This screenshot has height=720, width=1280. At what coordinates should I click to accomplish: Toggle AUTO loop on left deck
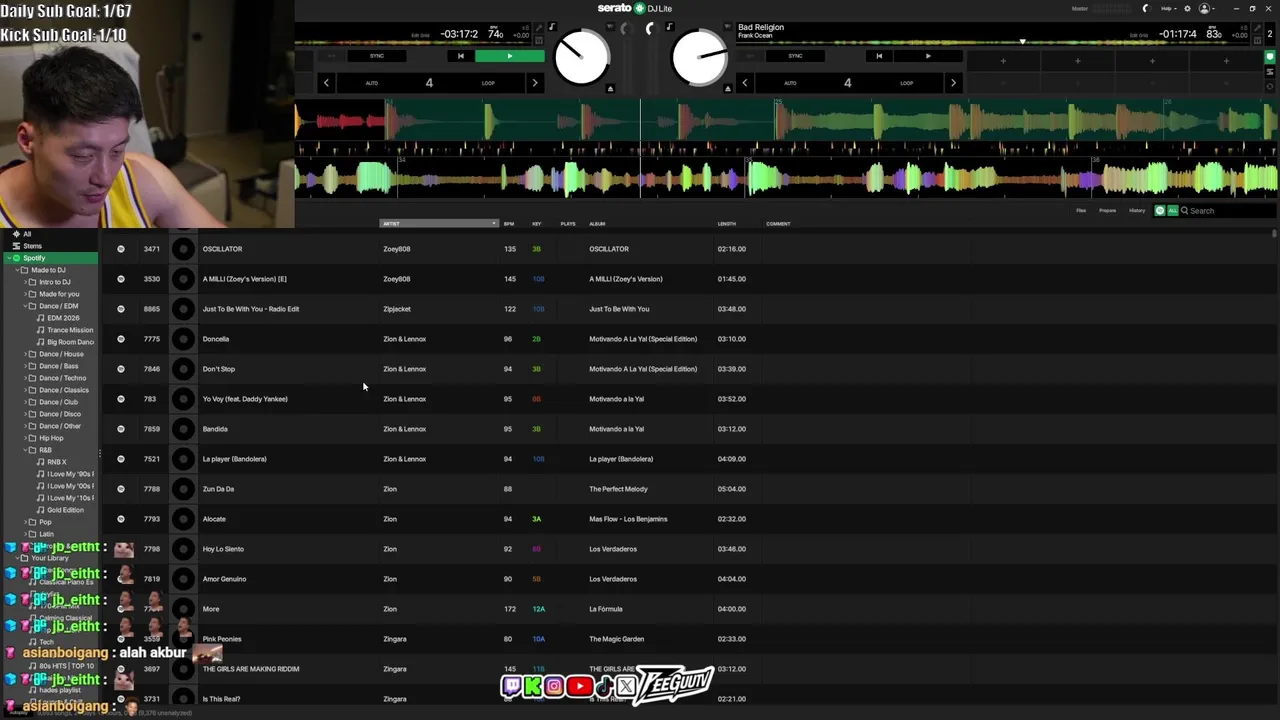(x=372, y=83)
